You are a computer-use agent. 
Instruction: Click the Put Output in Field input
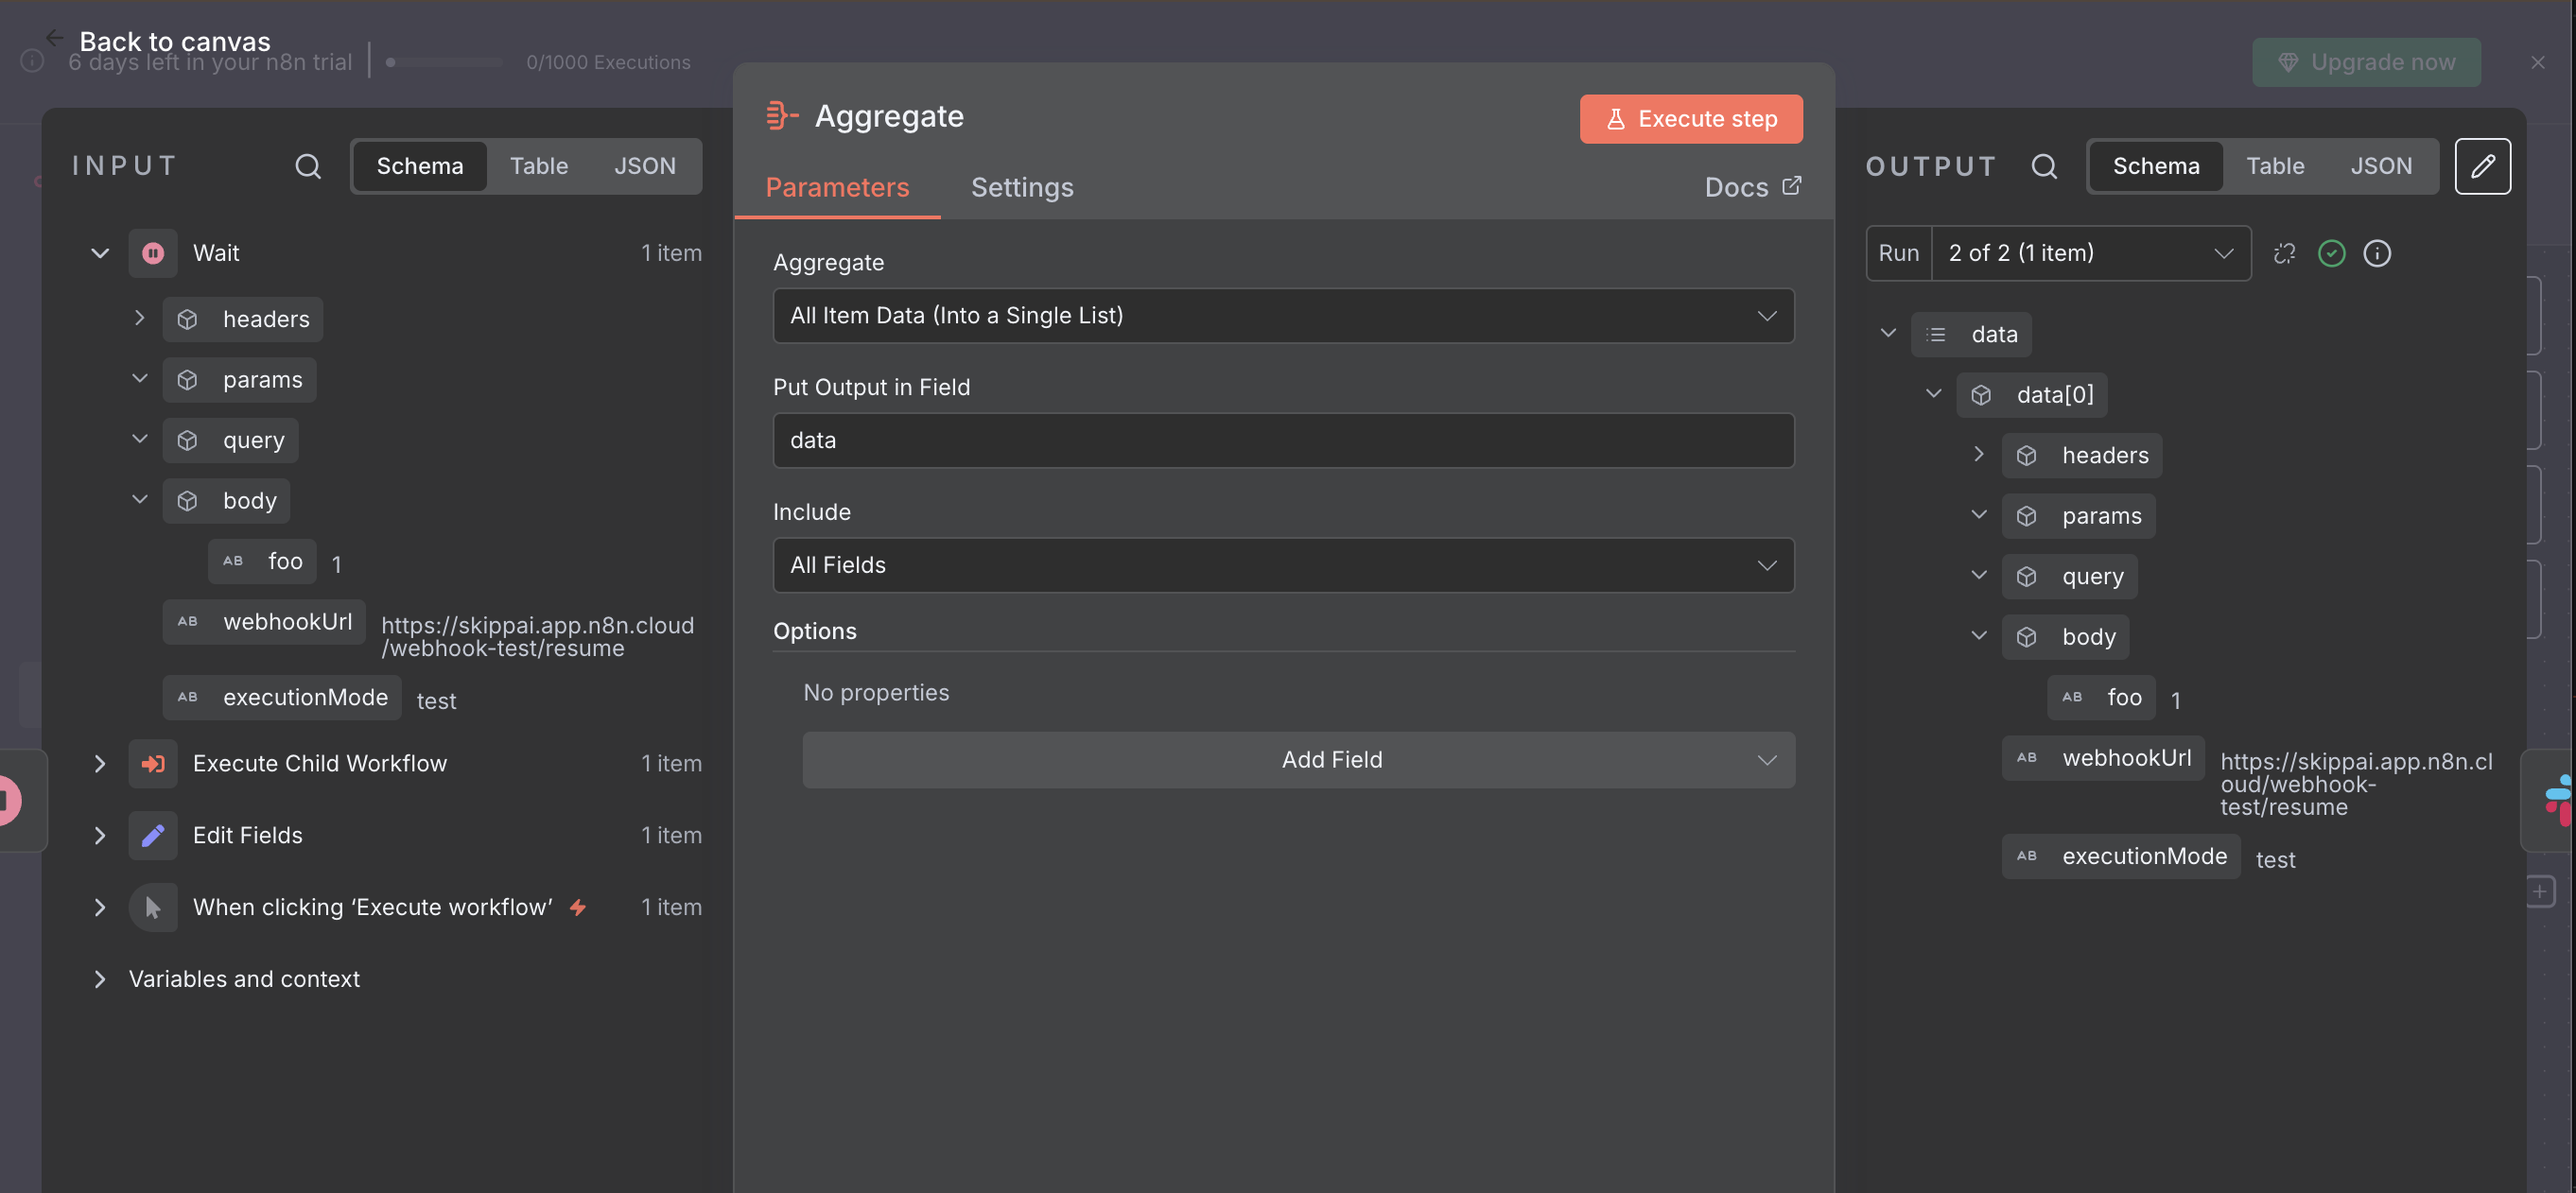[1283, 440]
